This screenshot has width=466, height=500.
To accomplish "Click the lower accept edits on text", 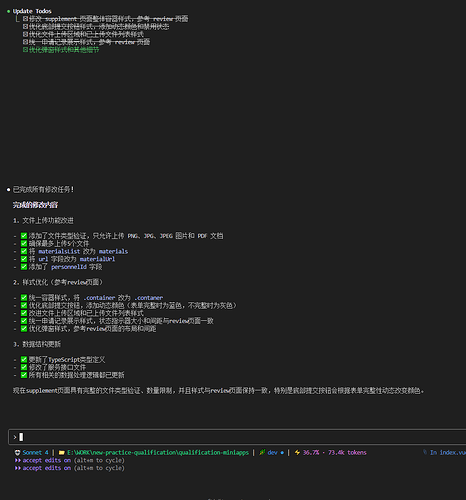I will 47,468.
